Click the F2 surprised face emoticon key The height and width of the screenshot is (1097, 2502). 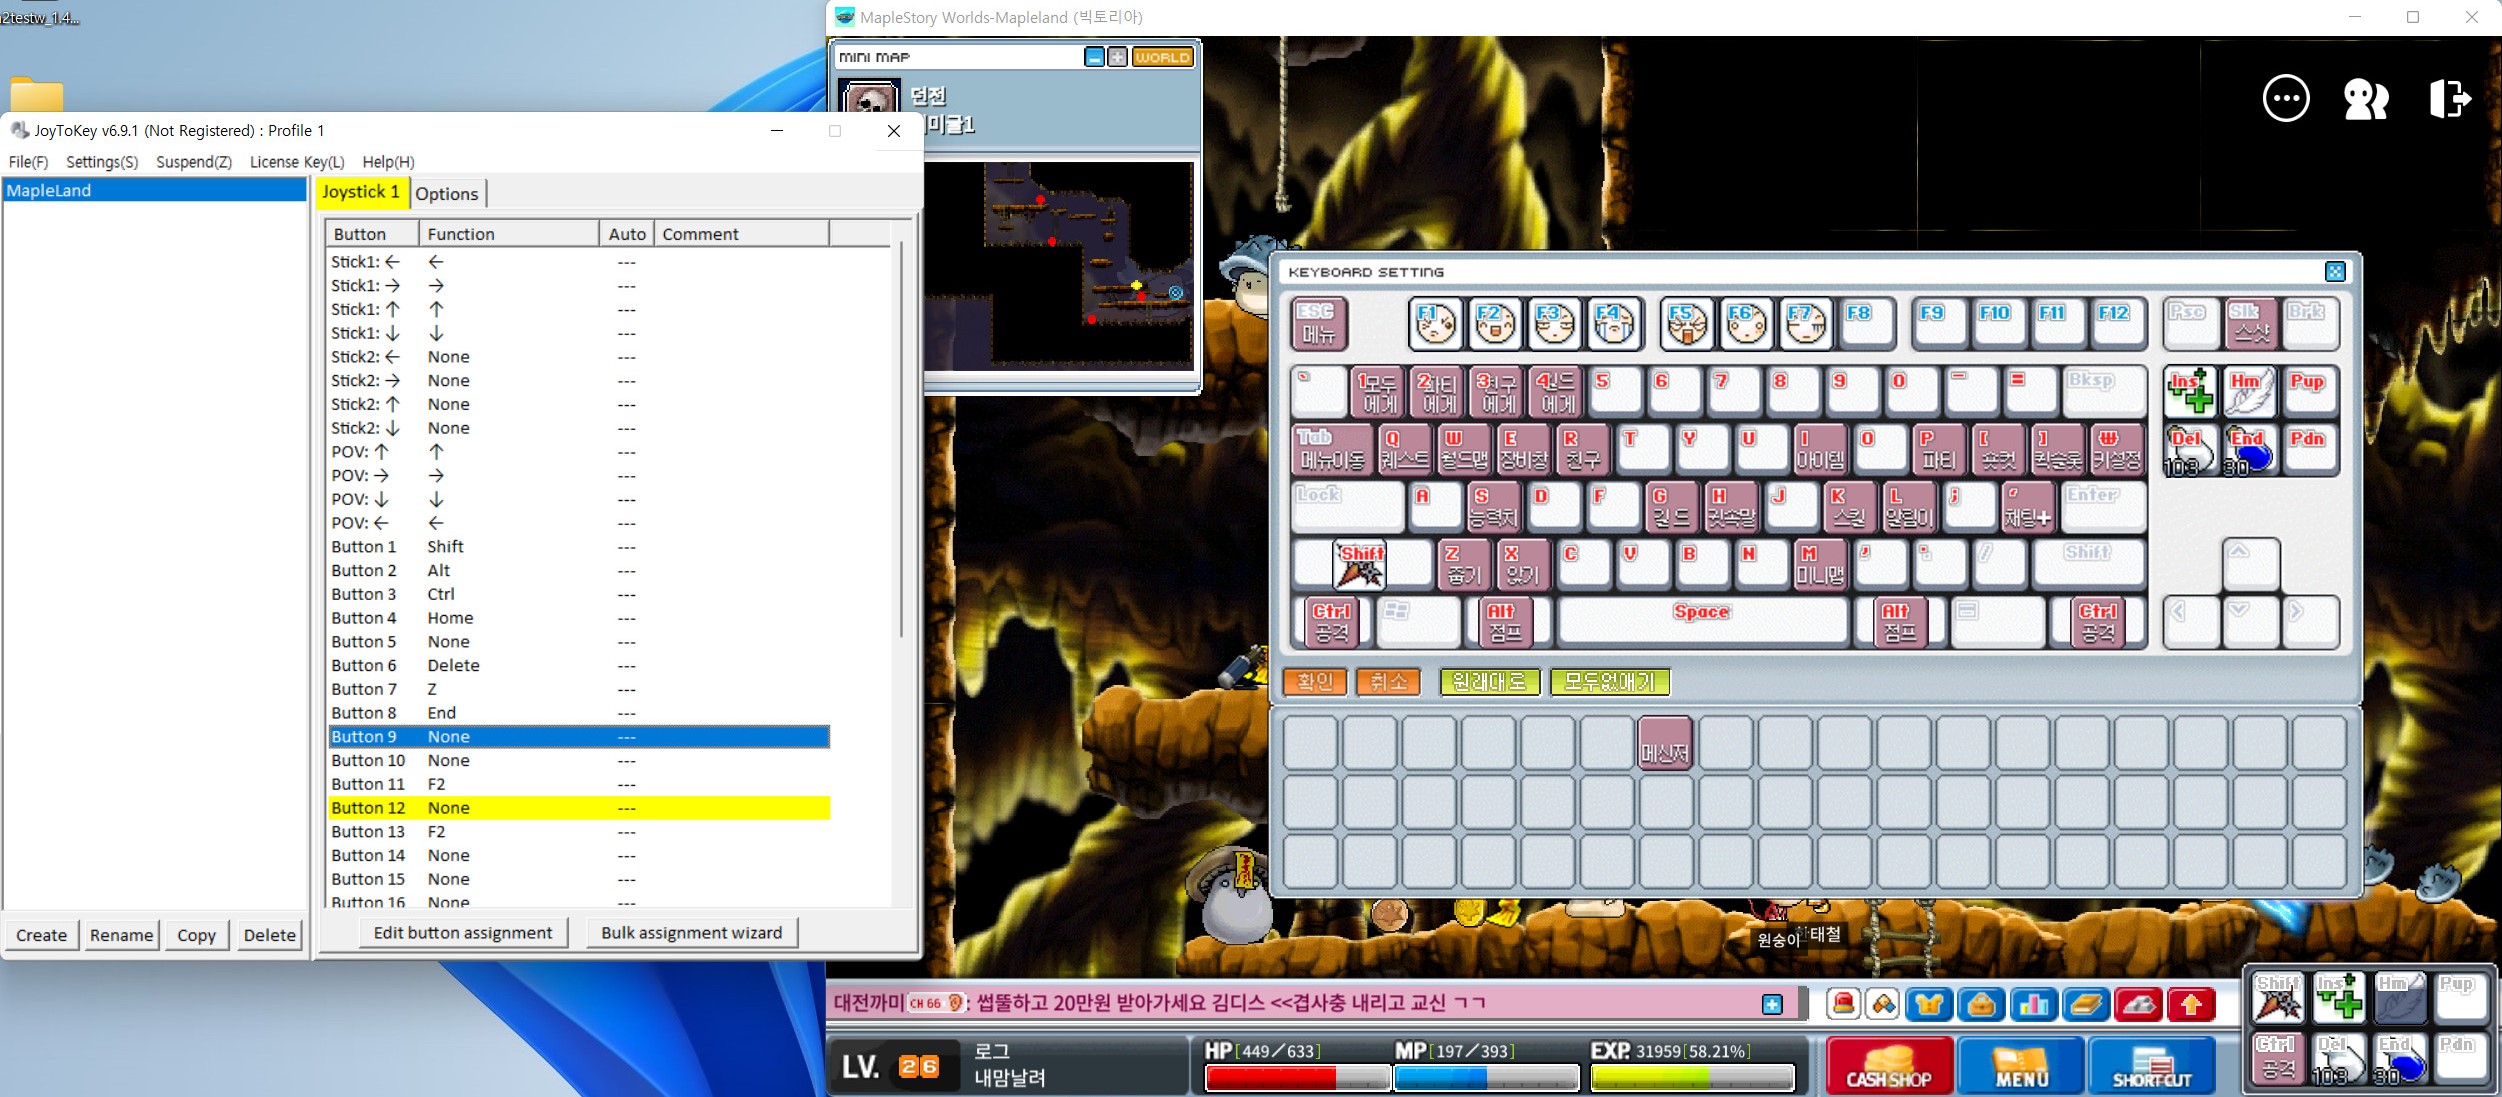coord(1495,325)
